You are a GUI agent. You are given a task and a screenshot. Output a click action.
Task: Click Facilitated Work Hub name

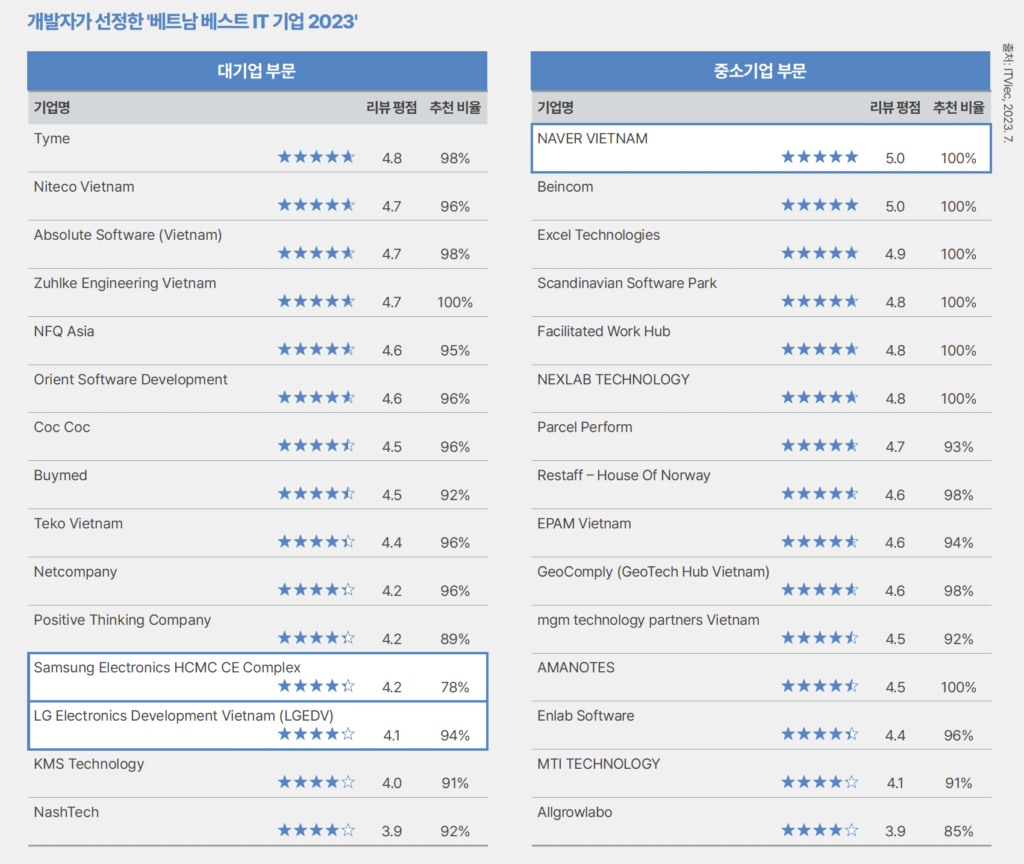(603, 331)
